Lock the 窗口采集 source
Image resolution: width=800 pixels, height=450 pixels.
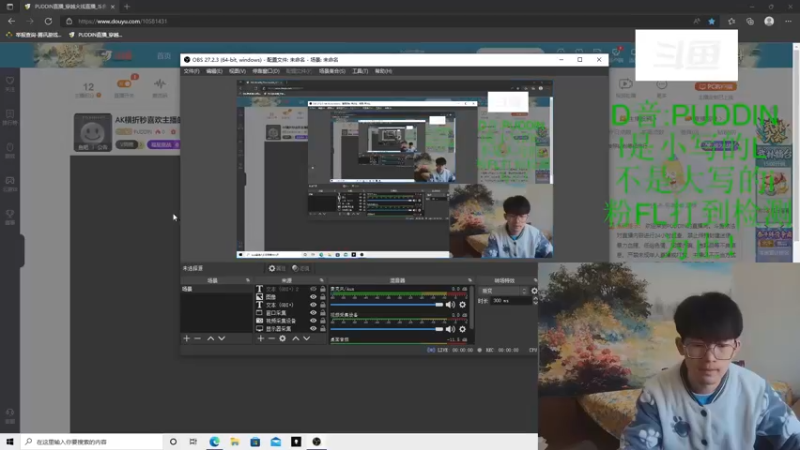coord(322,313)
